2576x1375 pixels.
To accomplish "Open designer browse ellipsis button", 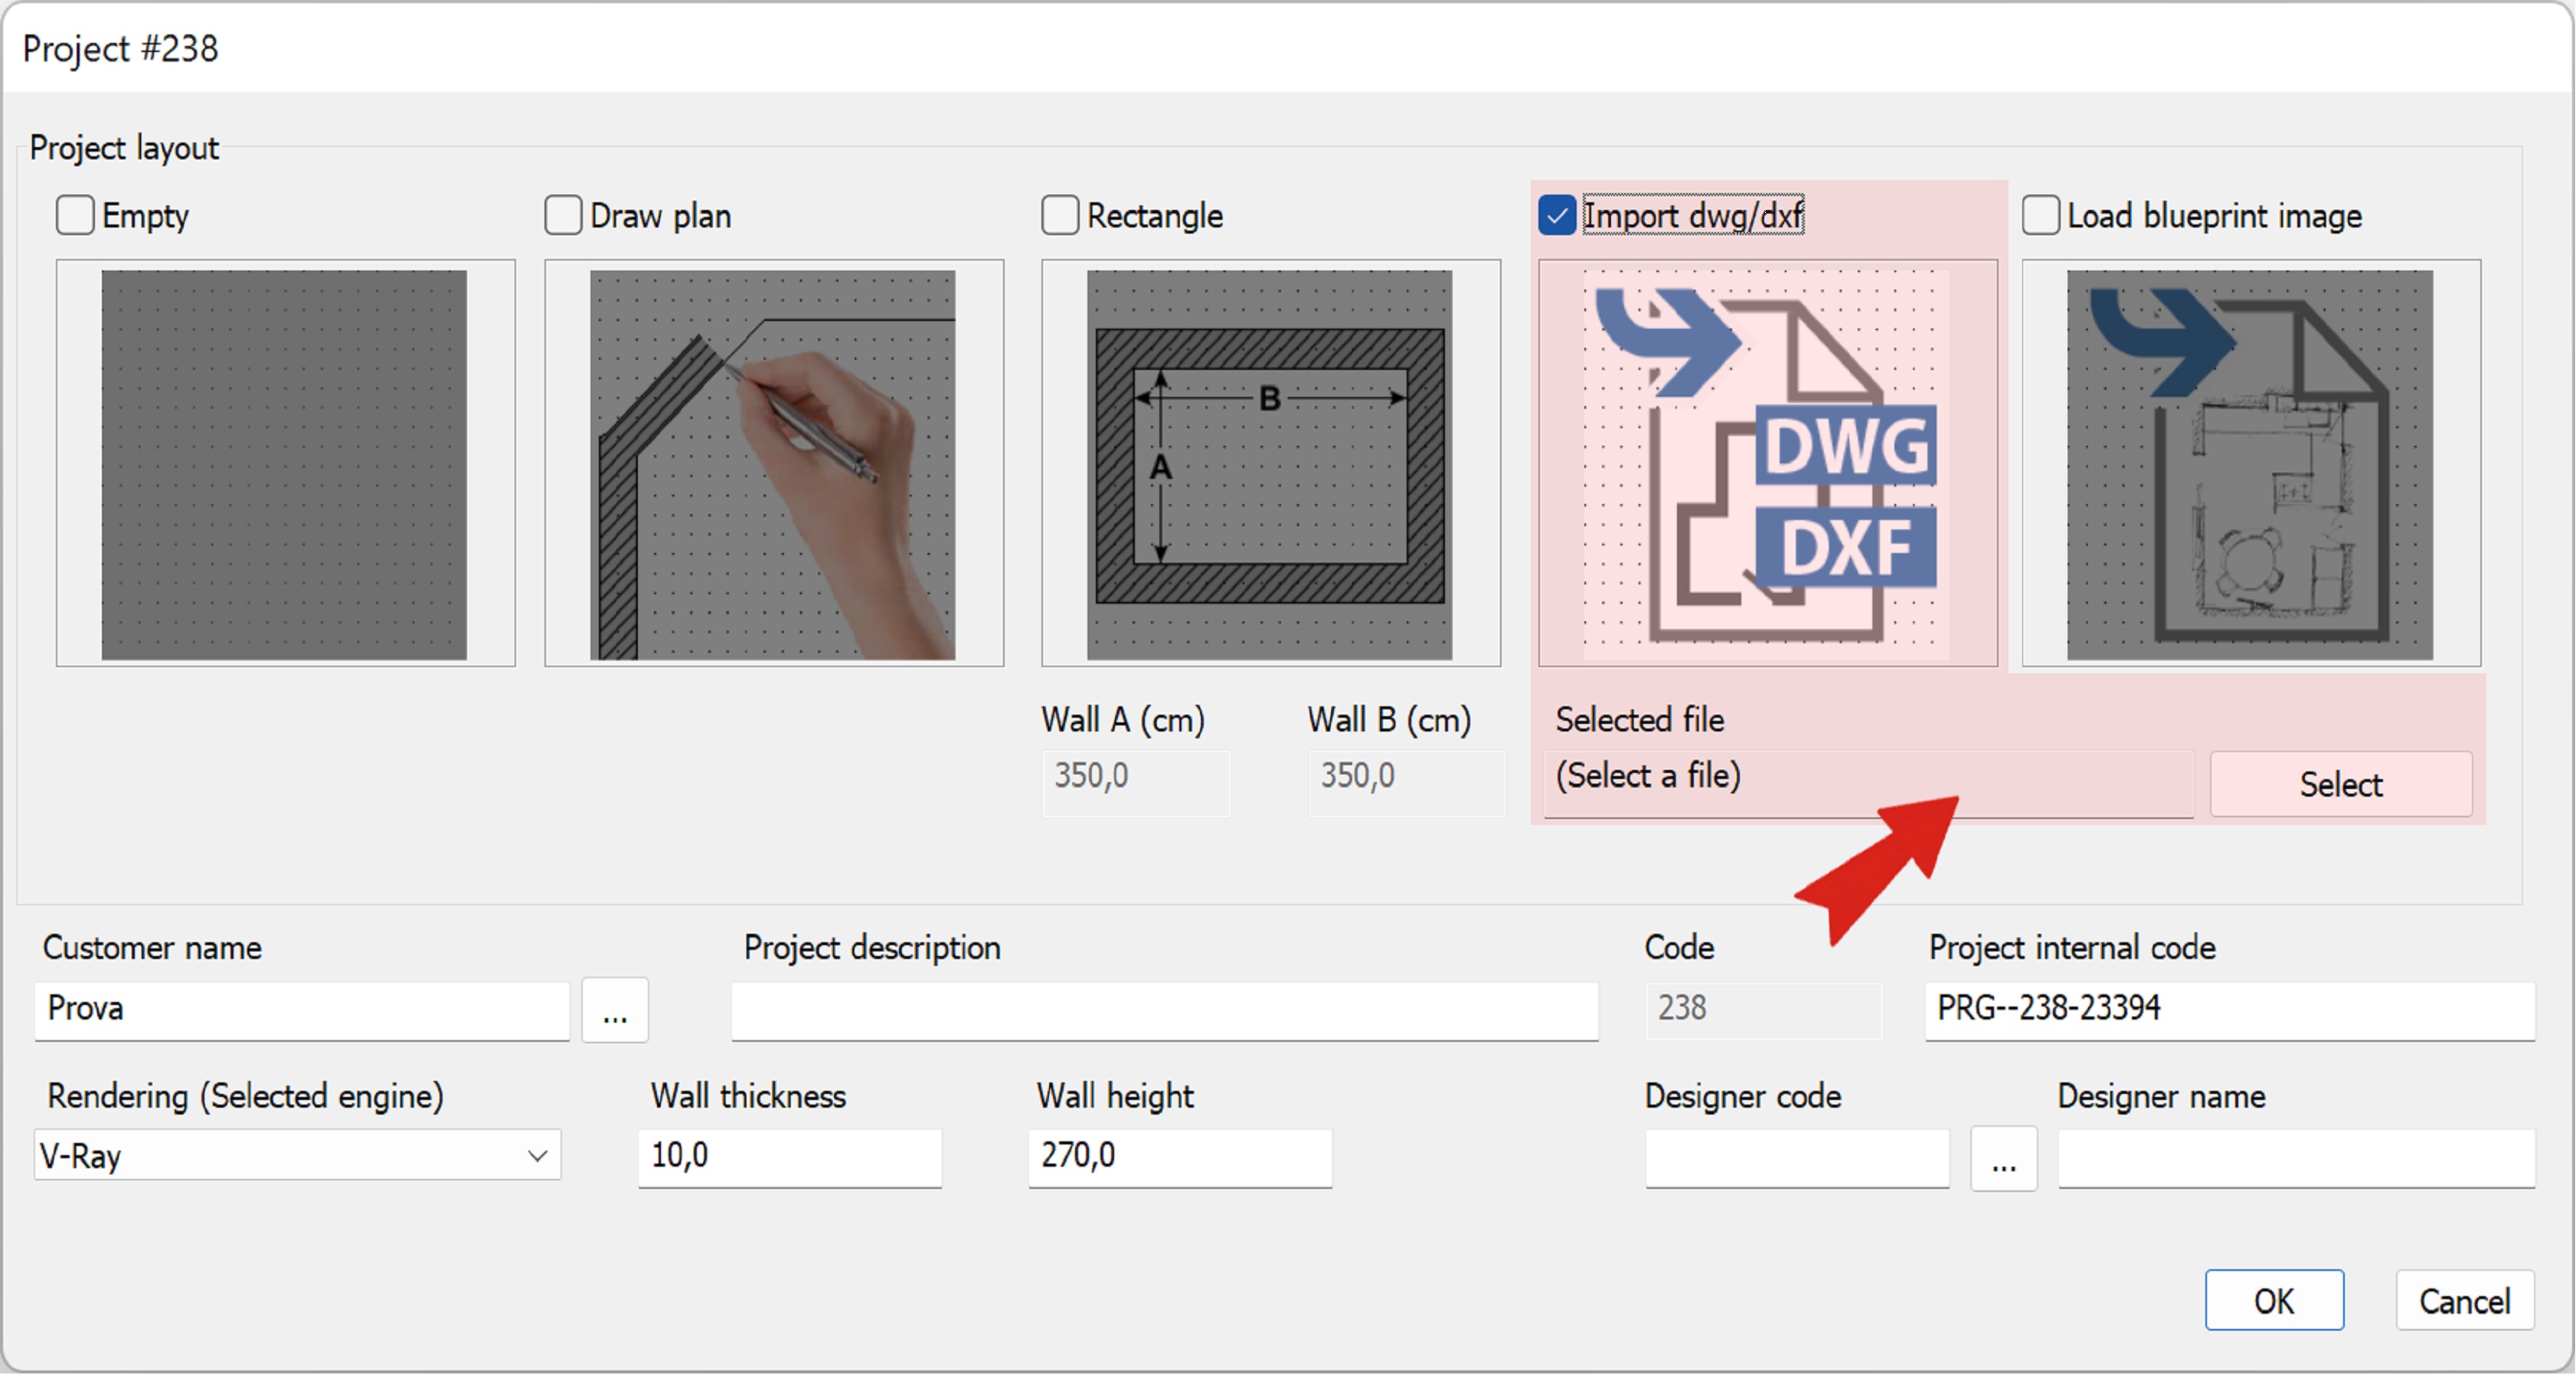I will (2004, 1159).
